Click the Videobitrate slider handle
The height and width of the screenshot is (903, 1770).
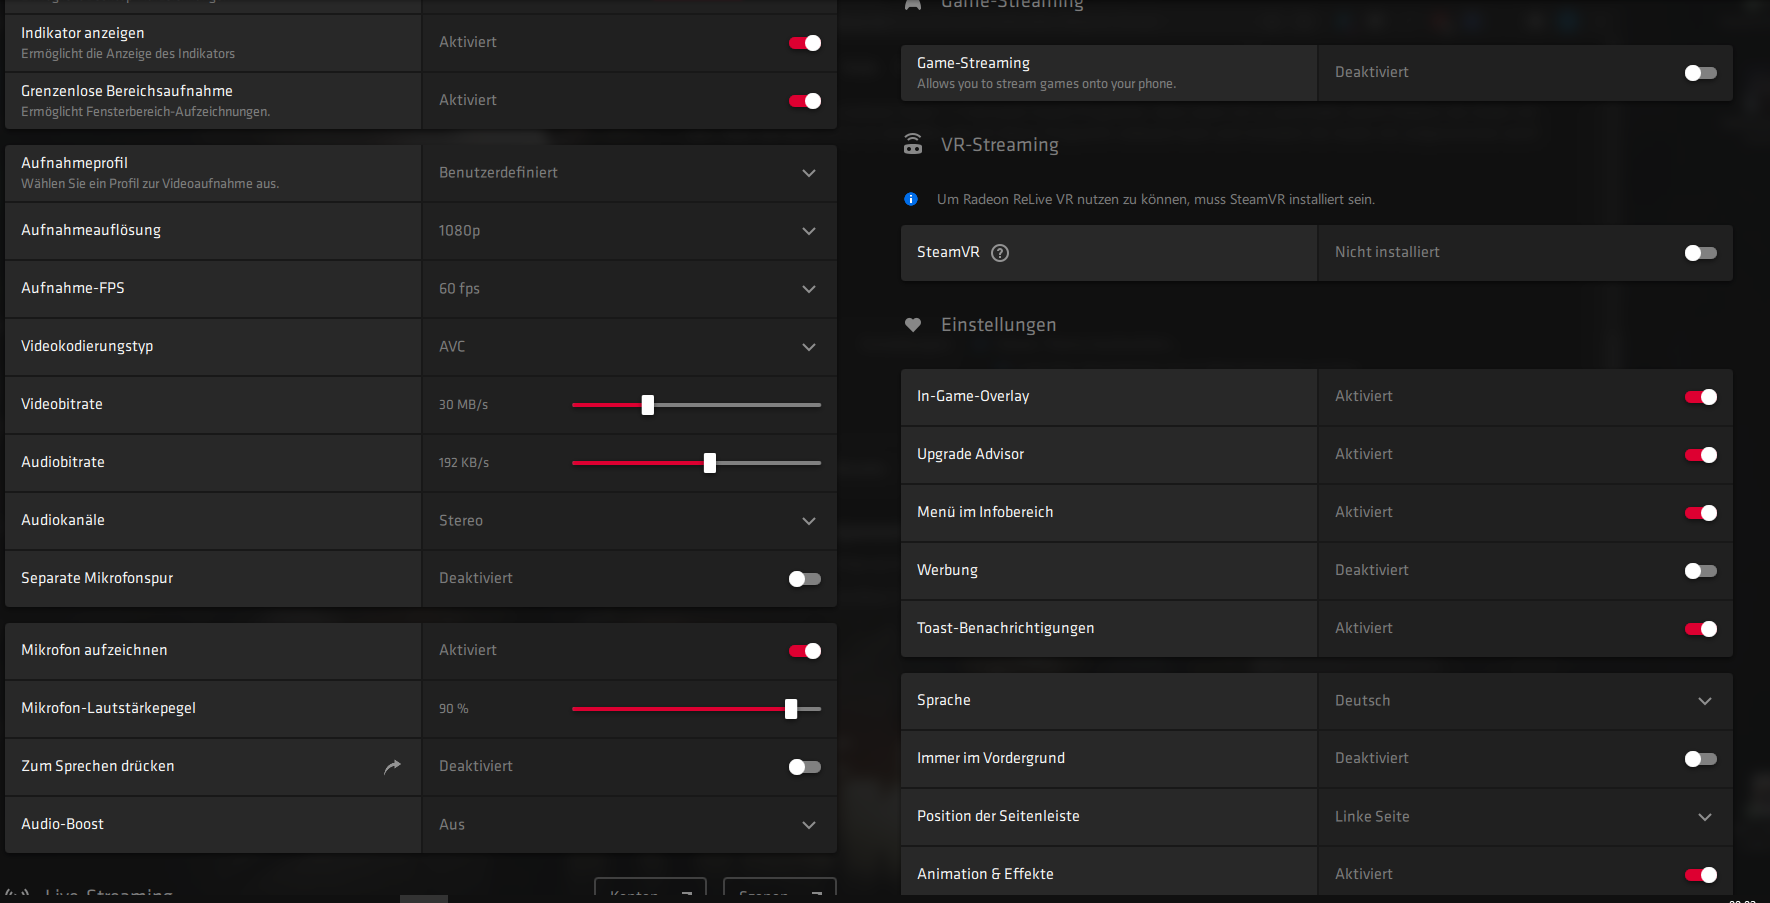(648, 405)
